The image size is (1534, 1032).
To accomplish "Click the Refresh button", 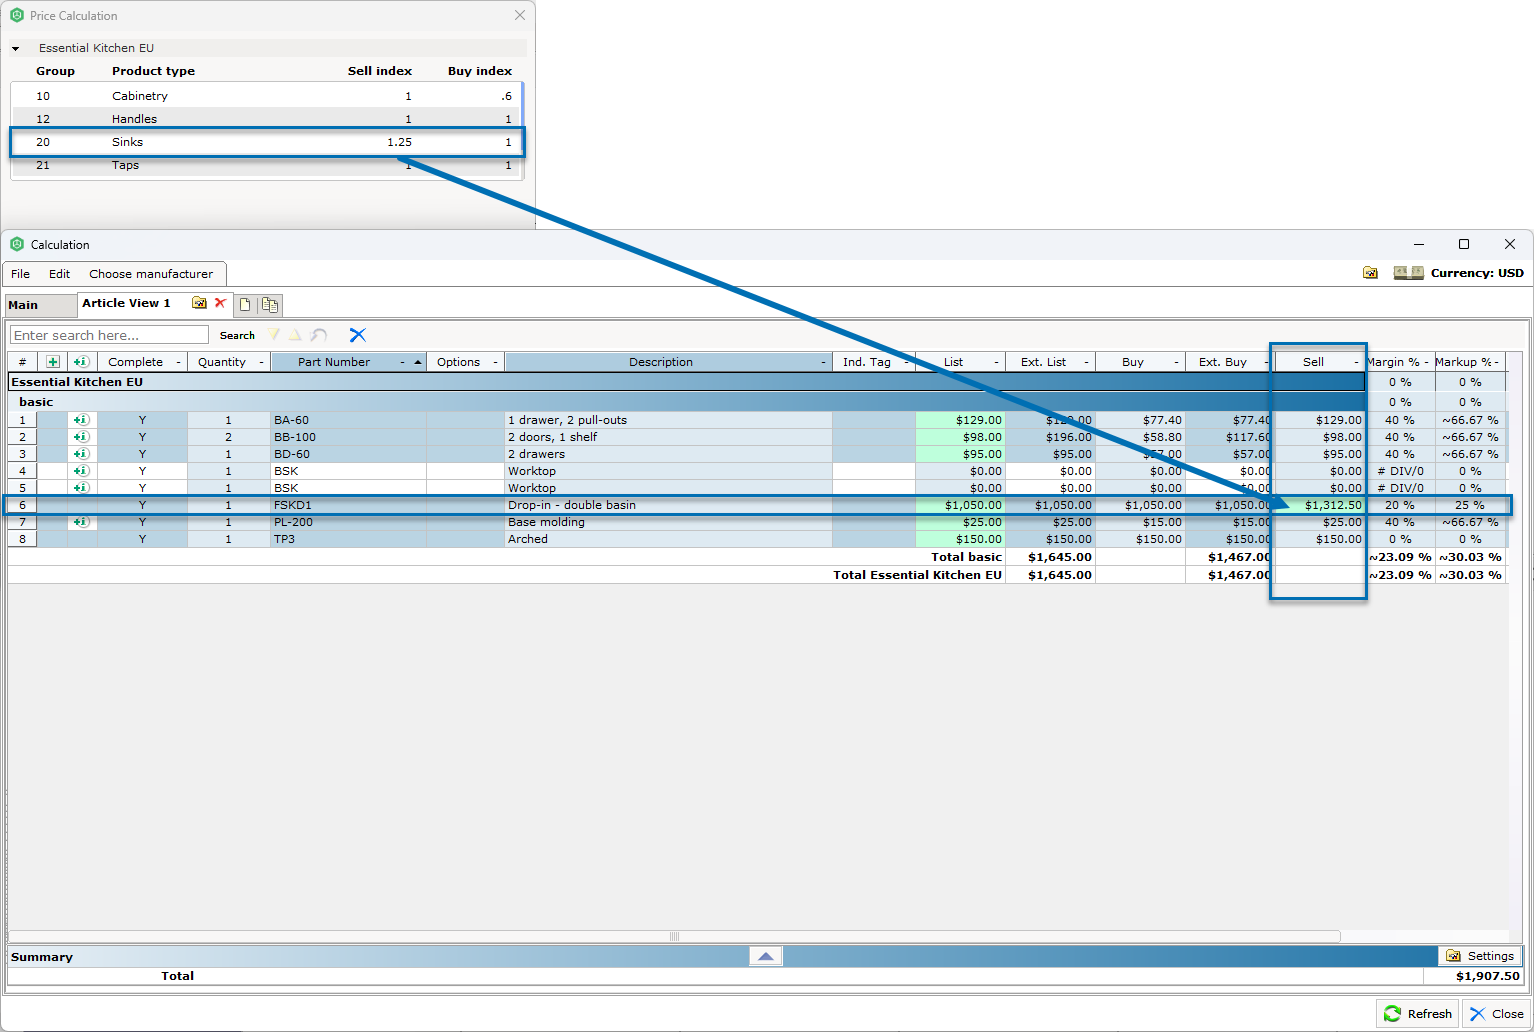I will coord(1417,1013).
